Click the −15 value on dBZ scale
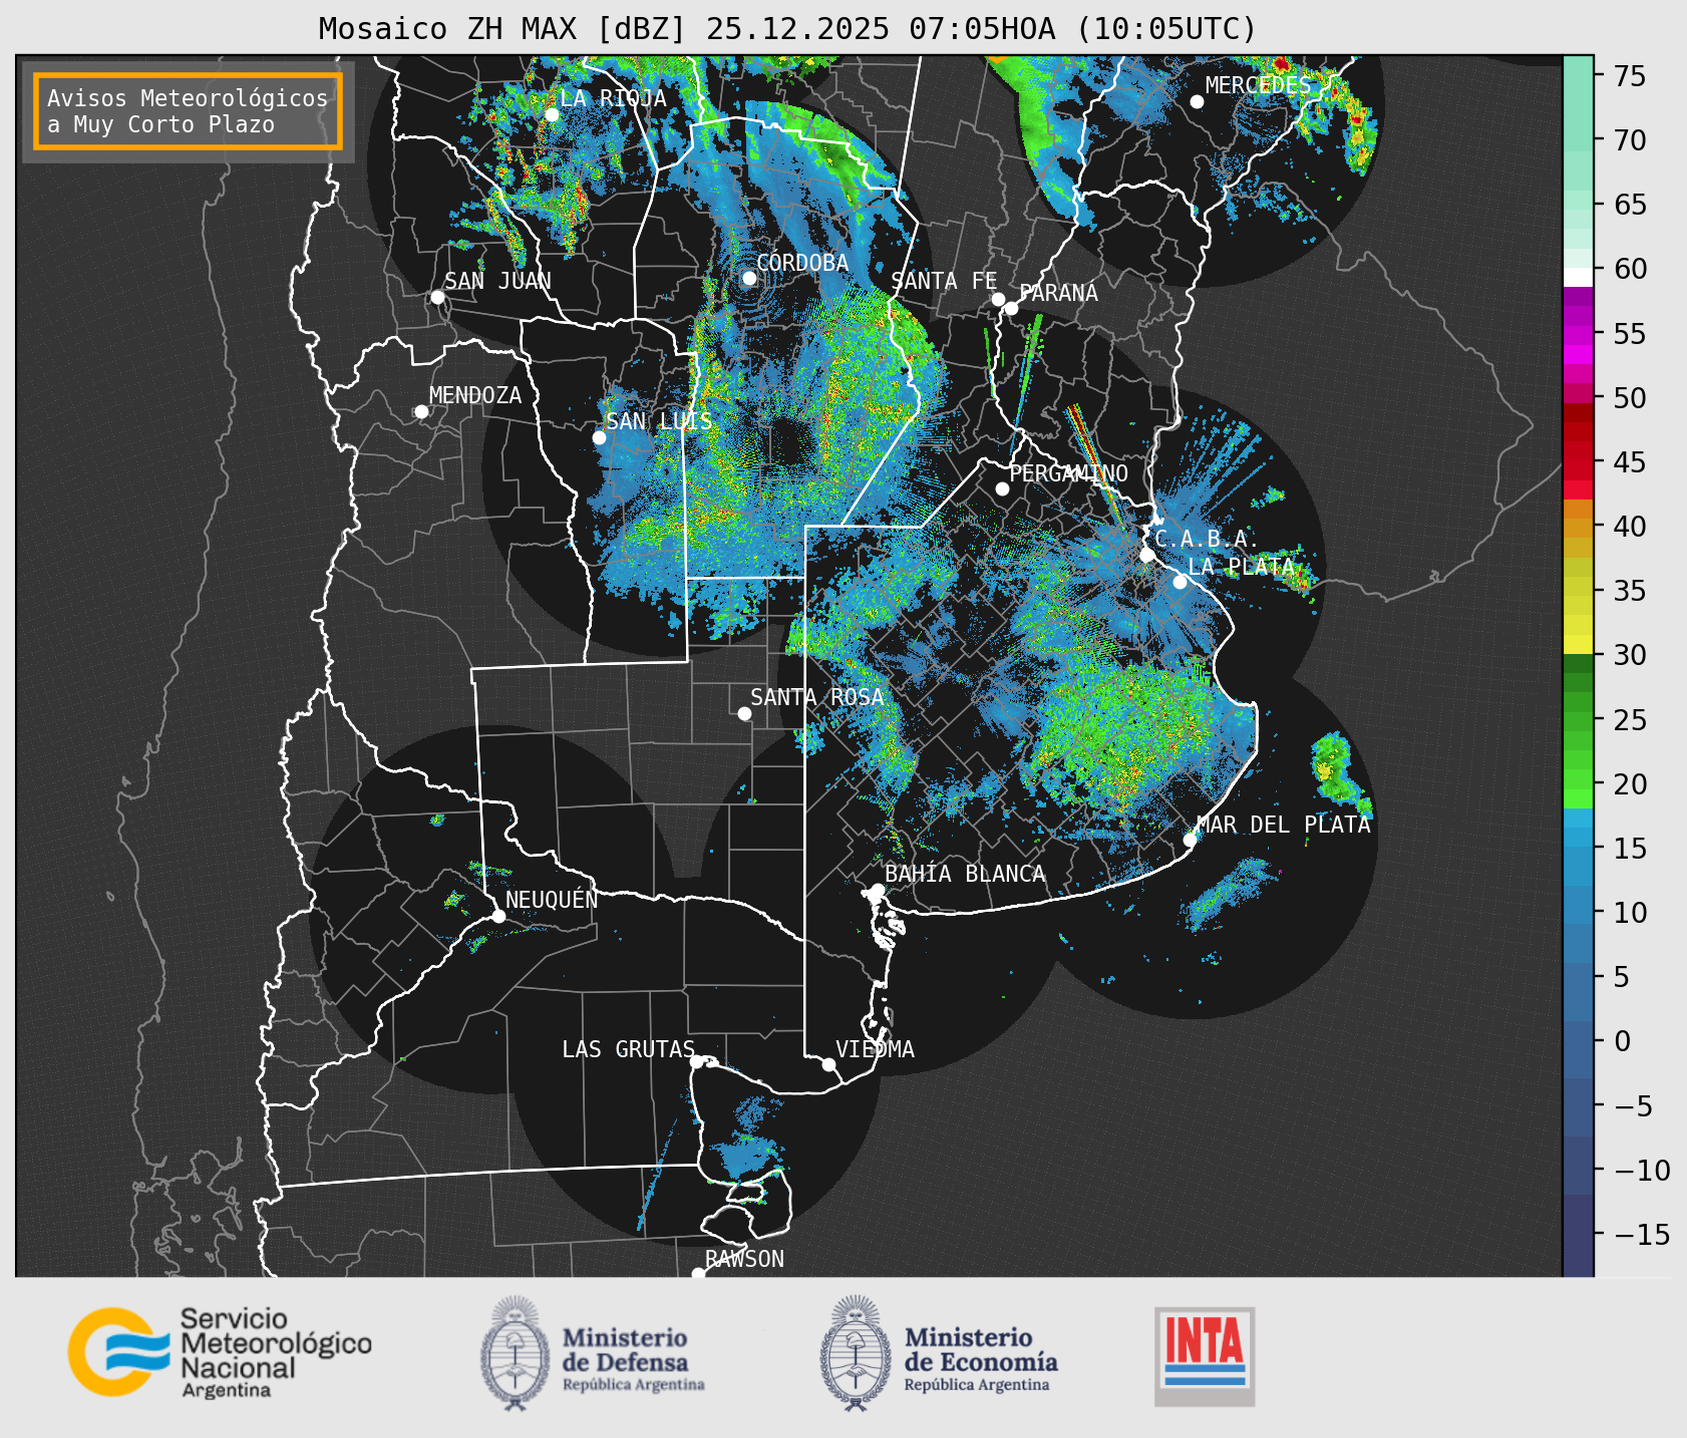Viewport: 1687px width, 1438px height. tap(1641, 1234)
